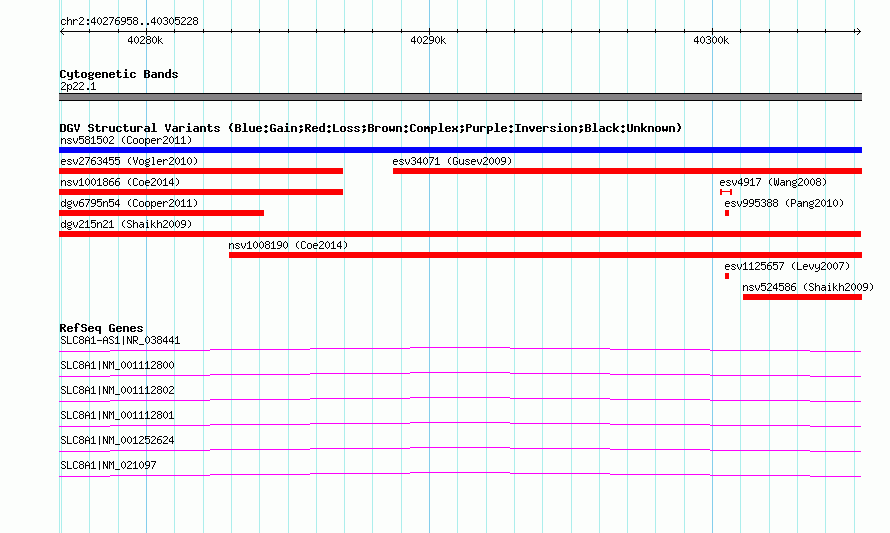Click the small esv4917 variant marker

coord(725,192)
